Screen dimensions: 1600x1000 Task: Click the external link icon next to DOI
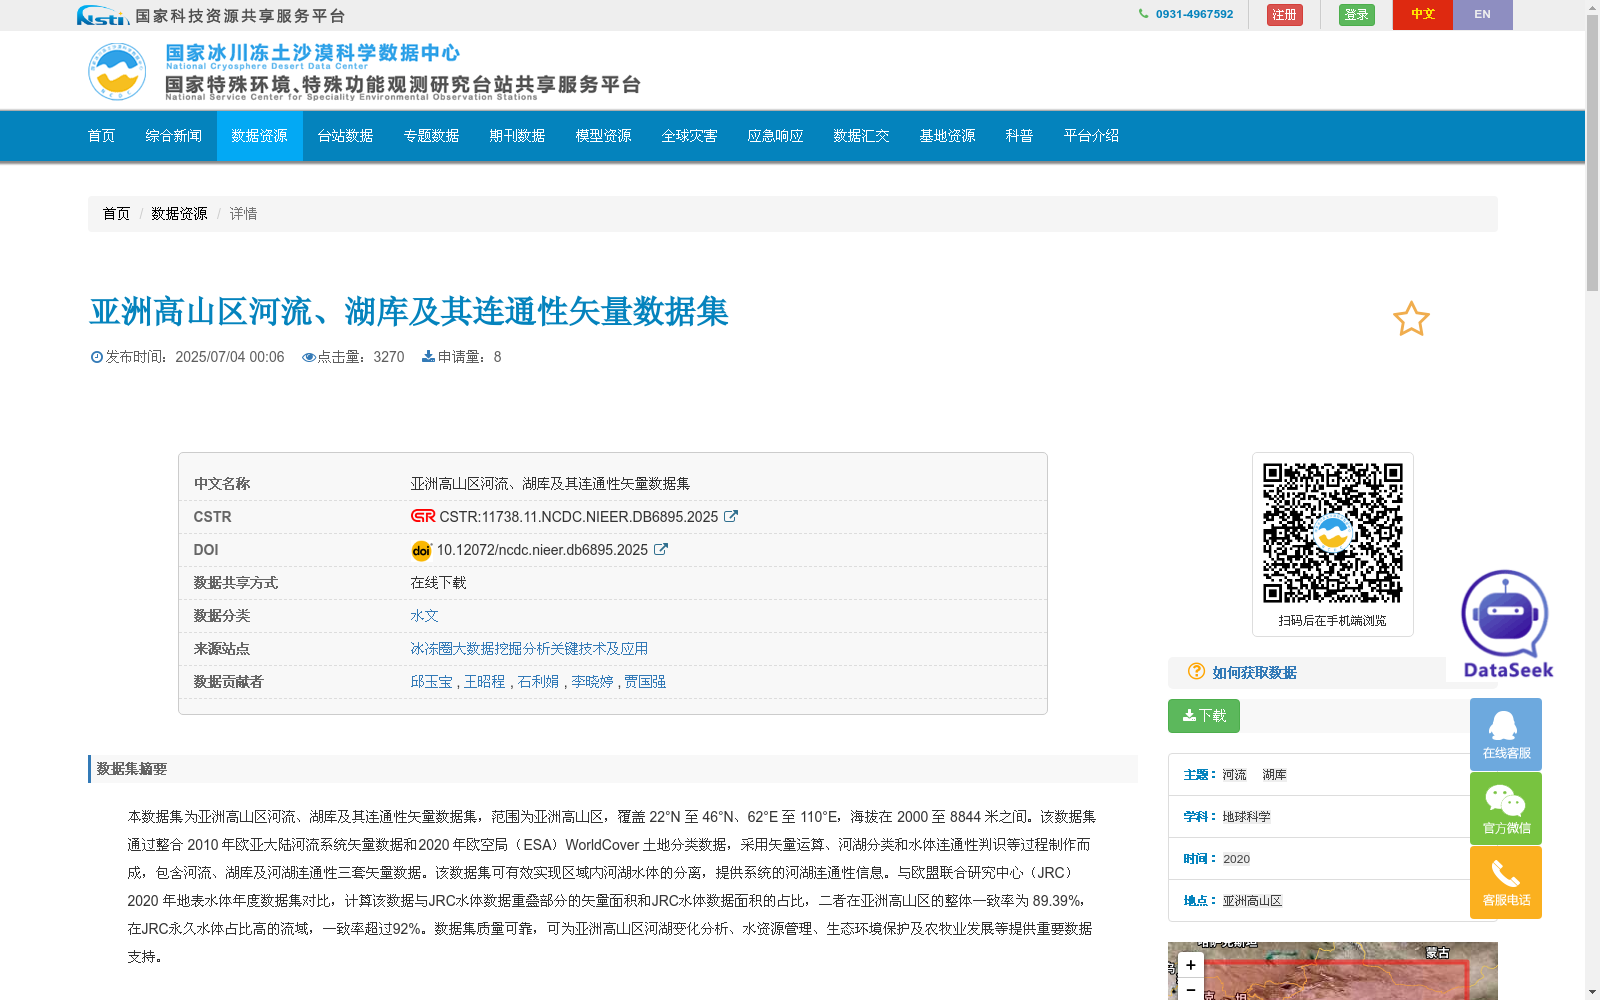tap(661, 549)
